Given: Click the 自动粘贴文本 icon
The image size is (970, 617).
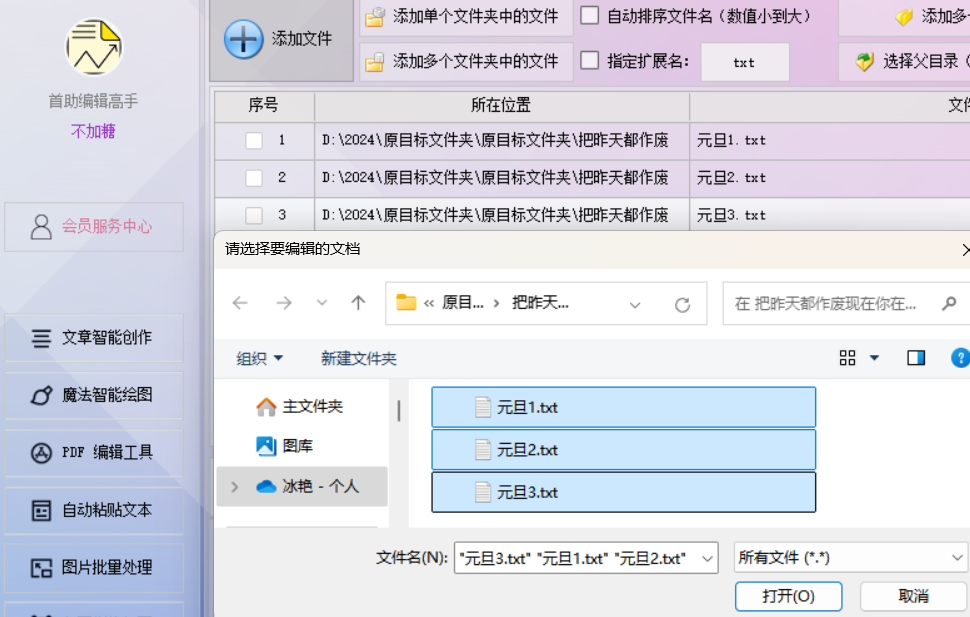Looking at the screenshot, I should point(41,511).
